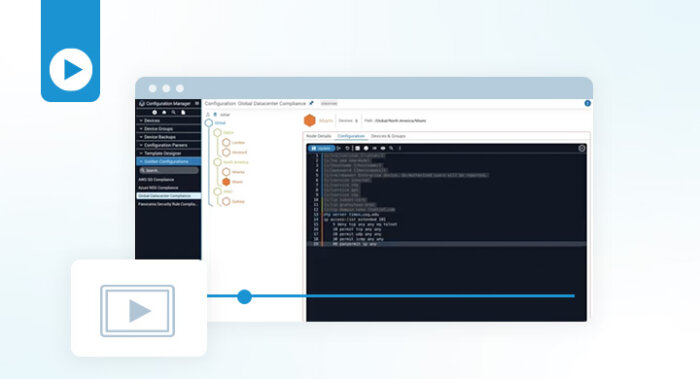Open the hamburger menu beside Configuration Manager
700x379 pixels.
pos(197,103)
